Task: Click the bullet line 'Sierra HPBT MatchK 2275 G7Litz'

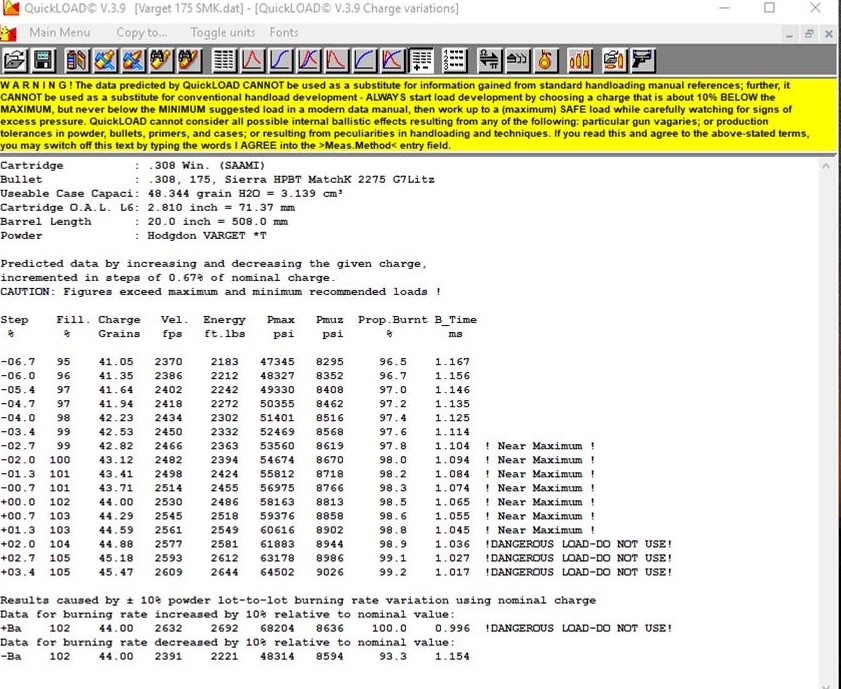Action: pyautogui.click(x=329, y=180)
